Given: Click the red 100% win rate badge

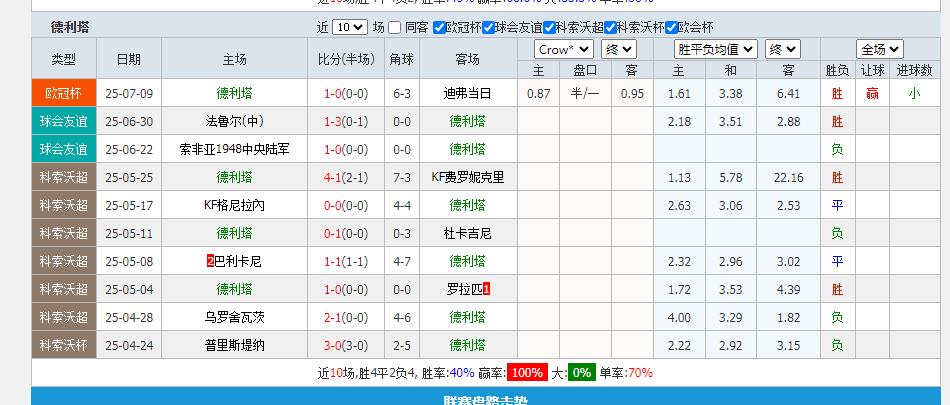Looking at the screenshot, I should (526, 373).
